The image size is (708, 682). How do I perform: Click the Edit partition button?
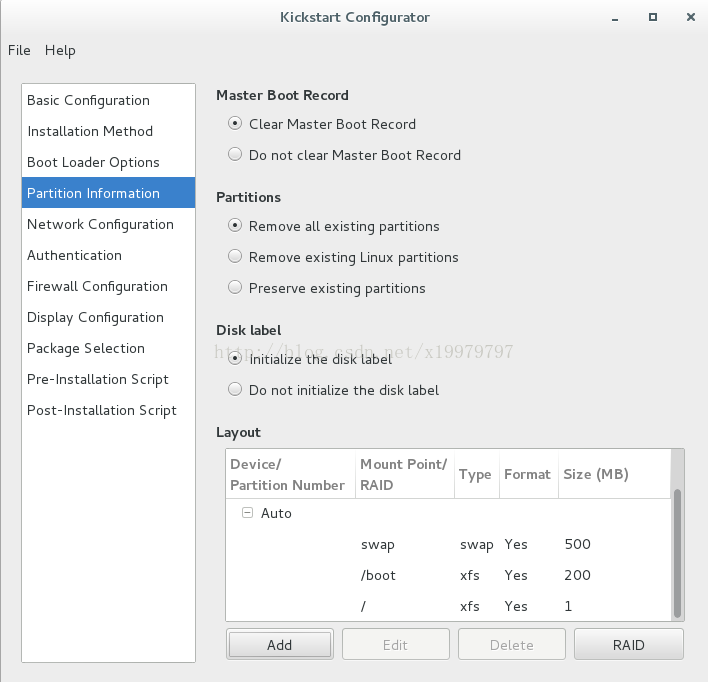click(396, 645)
